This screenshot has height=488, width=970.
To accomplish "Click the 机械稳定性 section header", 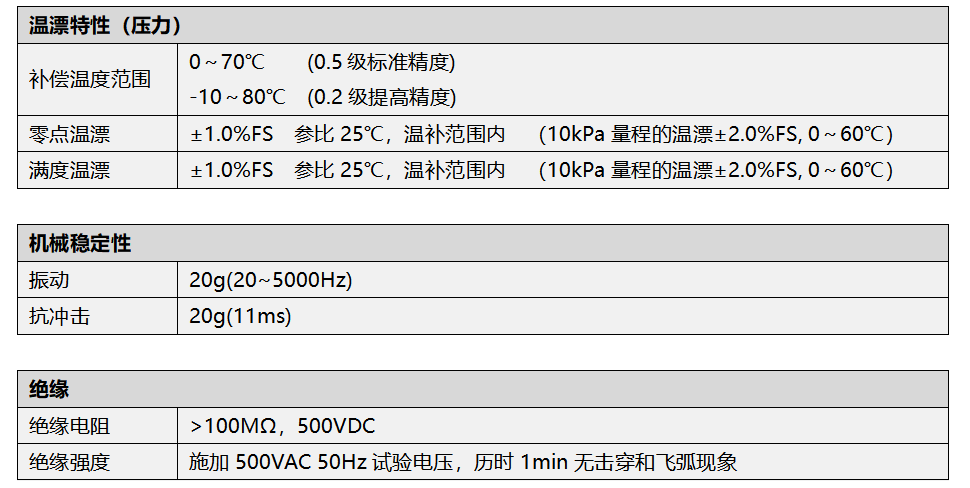I will tap(80, 243).
